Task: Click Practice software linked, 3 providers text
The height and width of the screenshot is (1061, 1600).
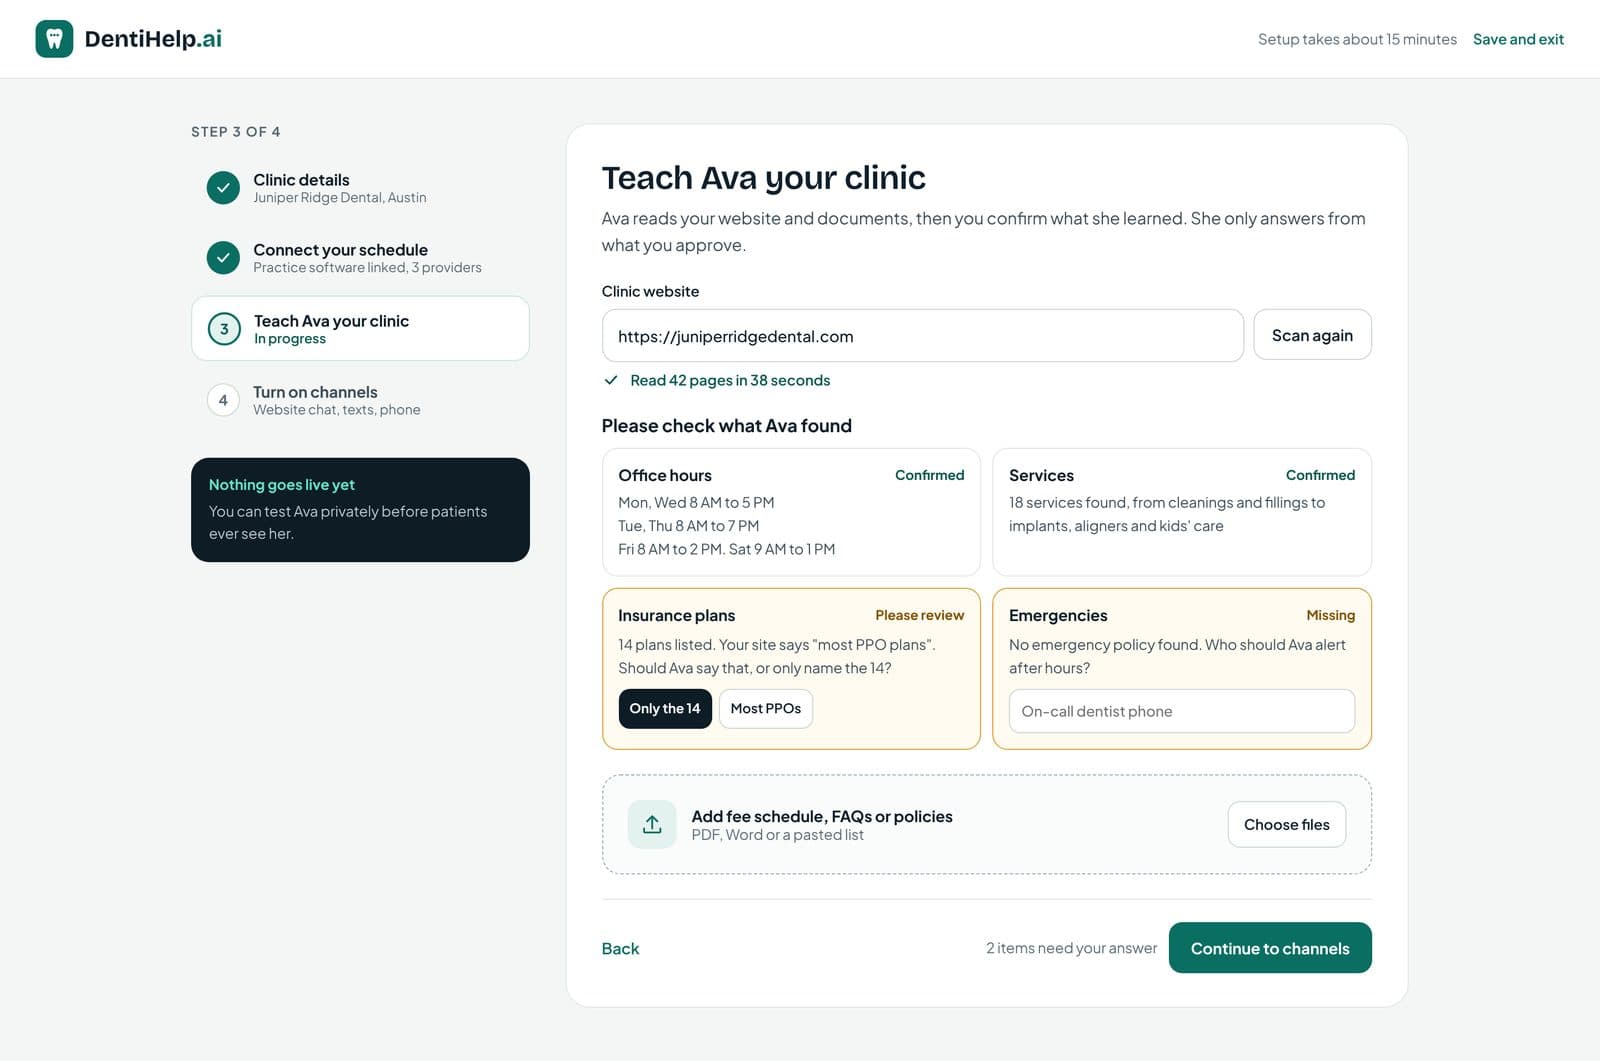Action: tap(367, 268)
